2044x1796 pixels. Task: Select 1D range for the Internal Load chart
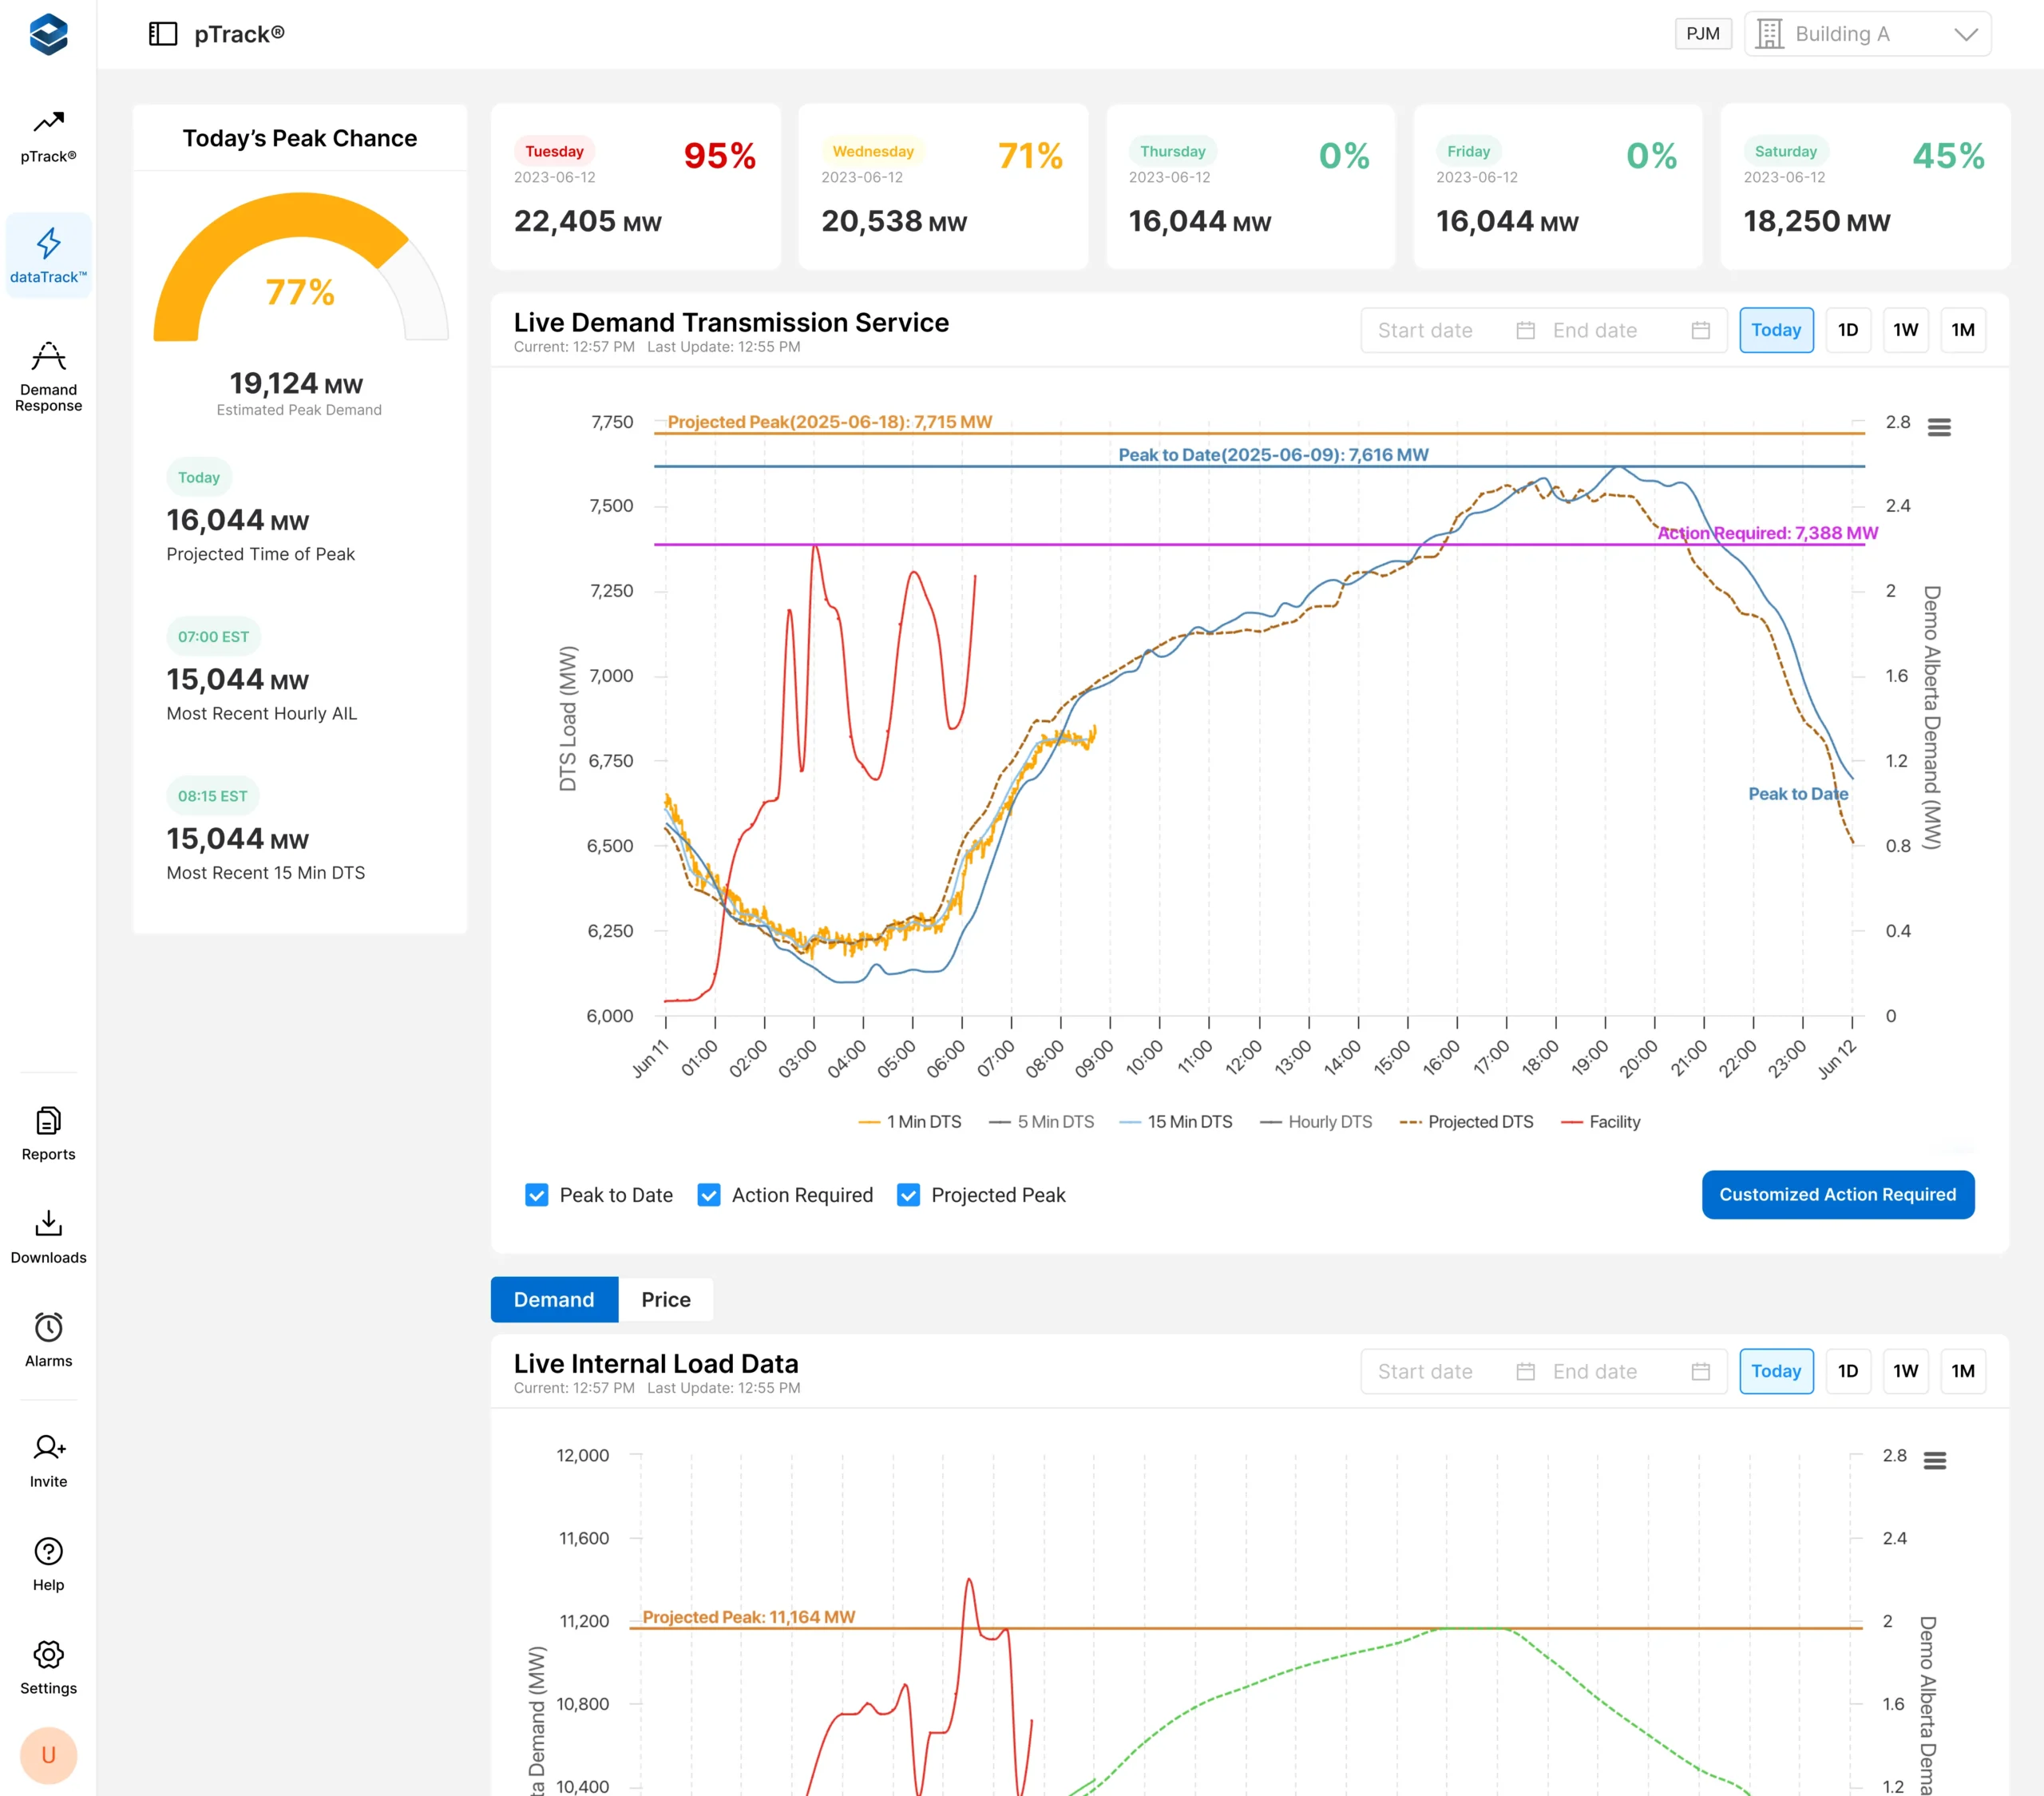click(x=1848, y=1371)
